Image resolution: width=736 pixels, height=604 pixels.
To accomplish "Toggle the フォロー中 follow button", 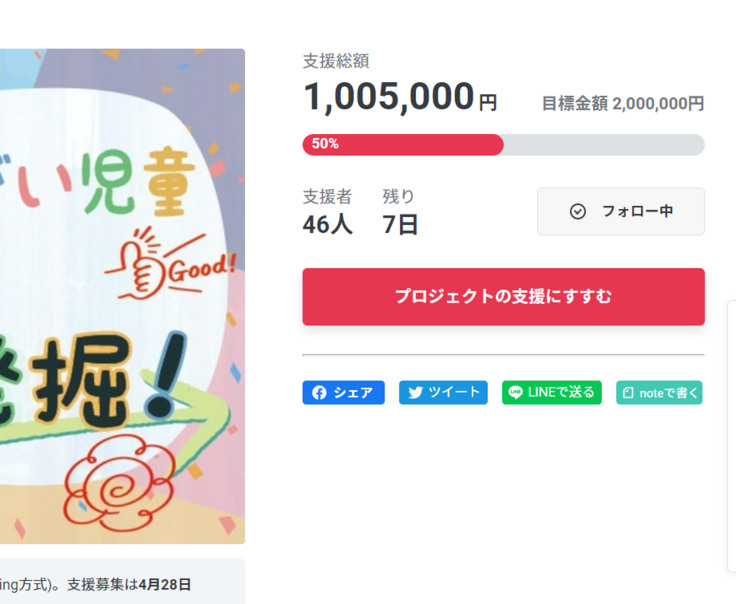I will tap(620, 211).
